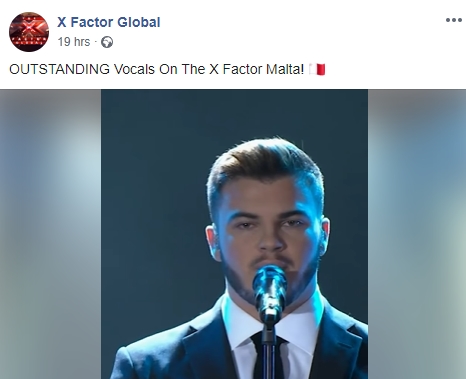Click the globe public privacy icon
This screenshot has height=379, width=466.
point(107,42)
